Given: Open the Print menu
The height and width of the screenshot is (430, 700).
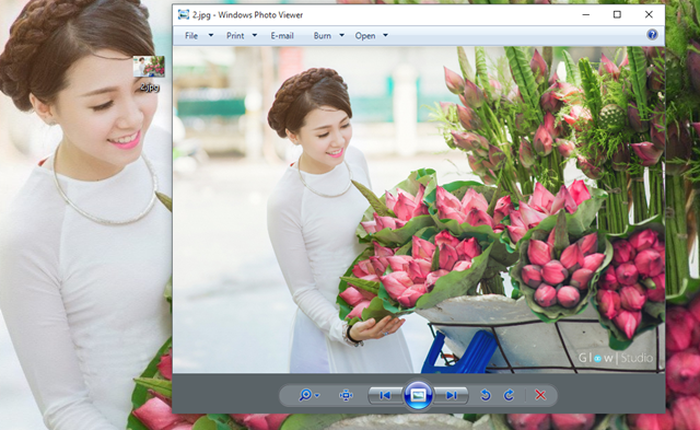Looking at the screenshot, I should [235, 36].
